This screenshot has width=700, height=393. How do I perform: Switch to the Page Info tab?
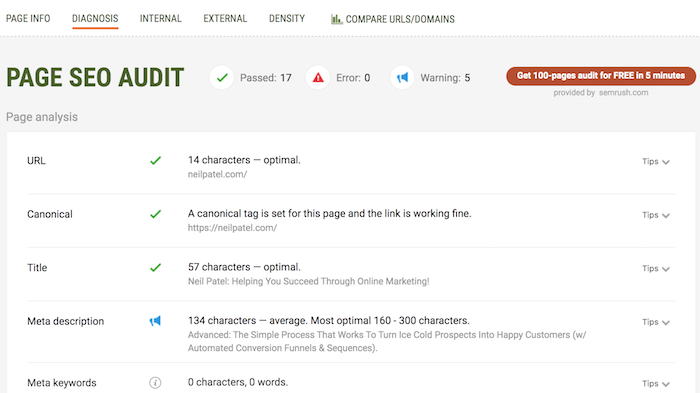pos(28,19)
